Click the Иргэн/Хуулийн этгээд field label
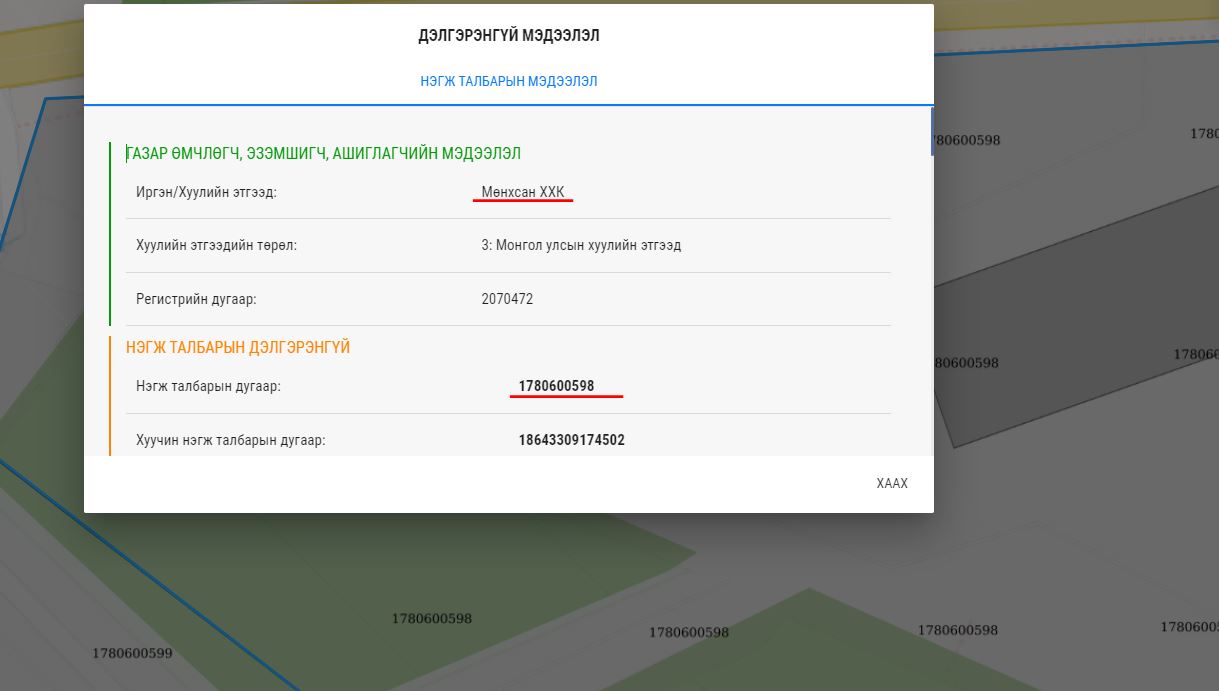The width and height of the screenshot is (1219, 691). pos(206,192)
